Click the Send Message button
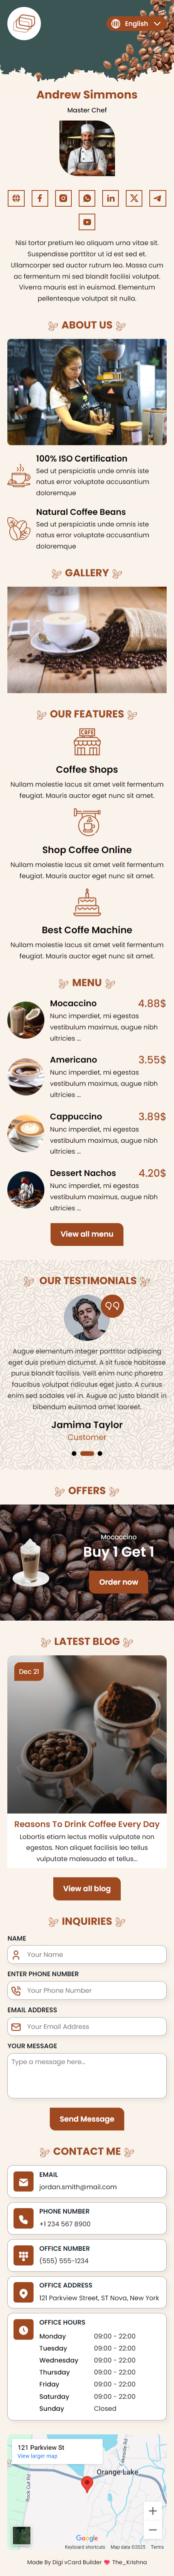 pos(87,2119)
